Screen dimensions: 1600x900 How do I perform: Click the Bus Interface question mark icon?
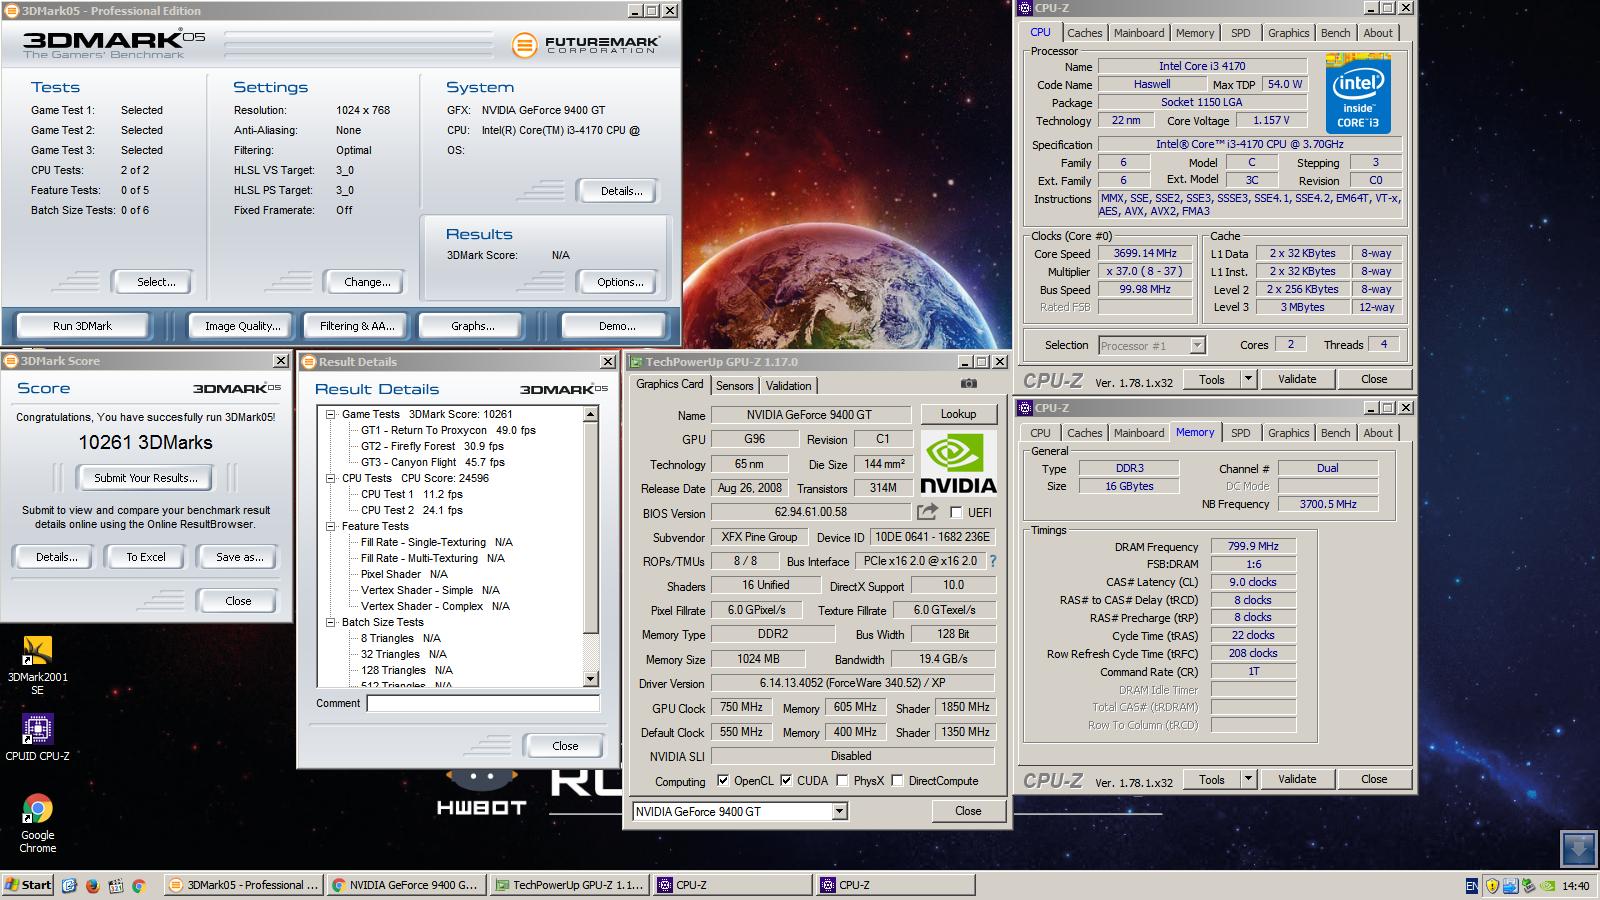pyautogui.click(x=993, y=561)
